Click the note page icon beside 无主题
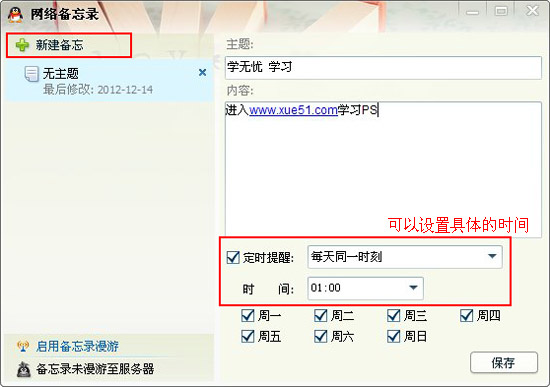The width and height of the screenshot is (550, 387). pyautogui.click(x=32, y=74)
